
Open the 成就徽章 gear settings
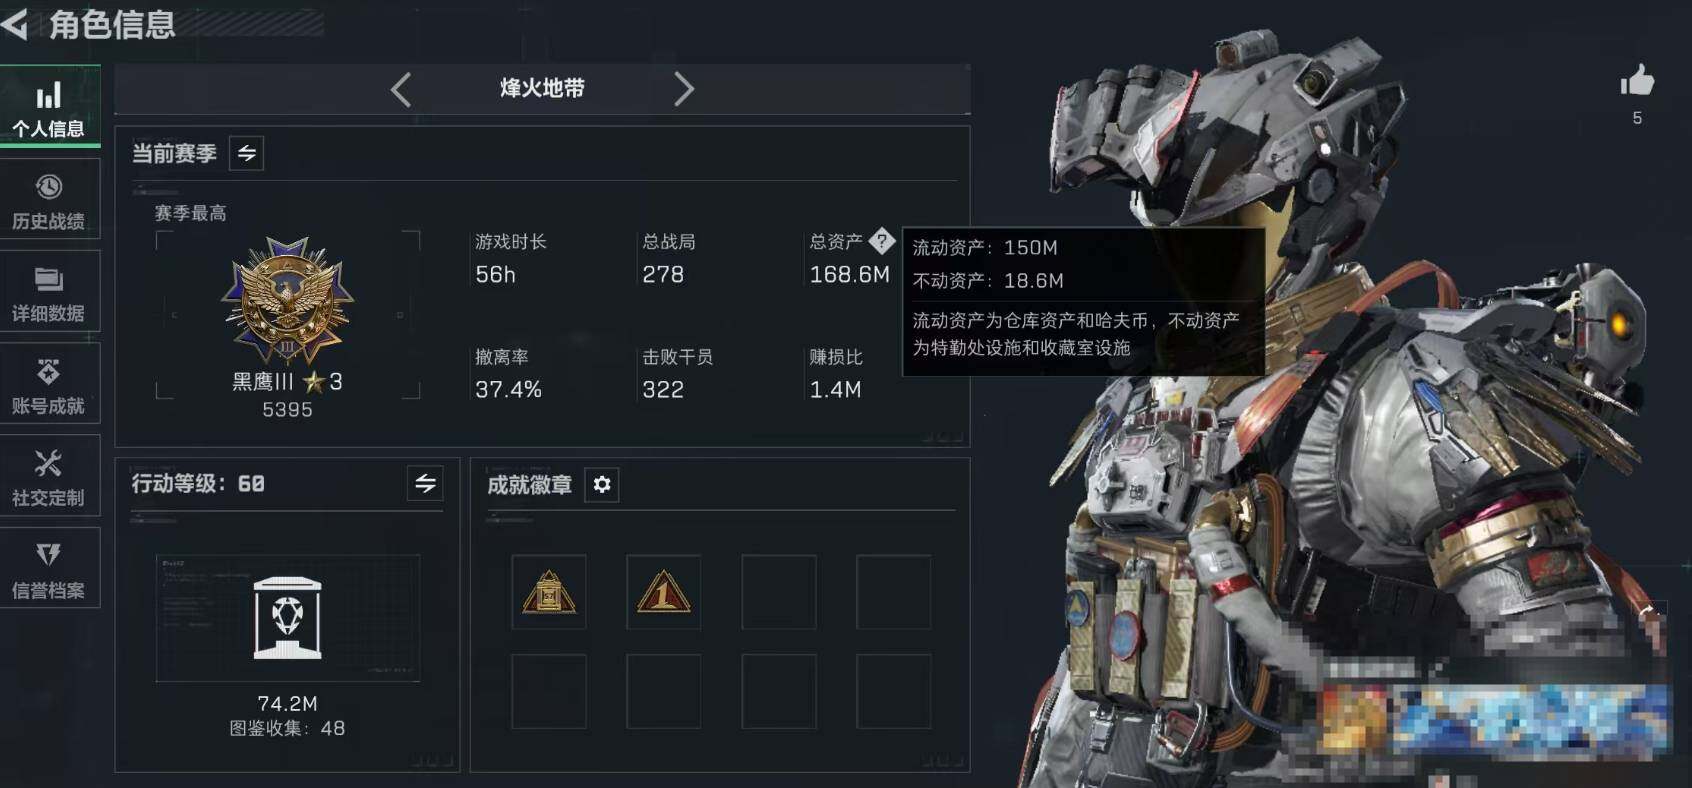click(601, 485)
